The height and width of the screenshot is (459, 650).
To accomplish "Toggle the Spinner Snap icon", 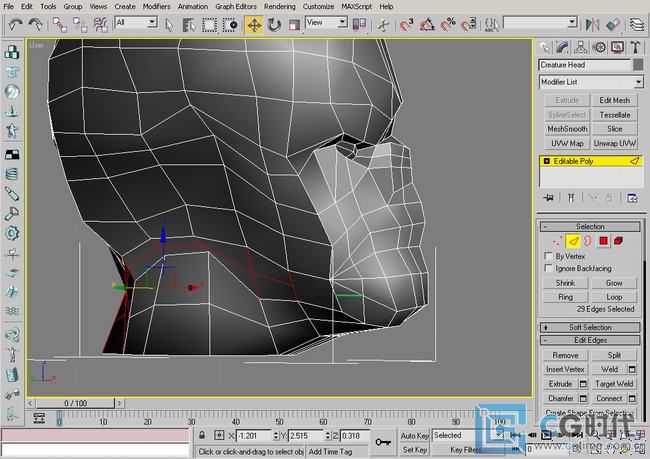I will (x=468, y=25).
